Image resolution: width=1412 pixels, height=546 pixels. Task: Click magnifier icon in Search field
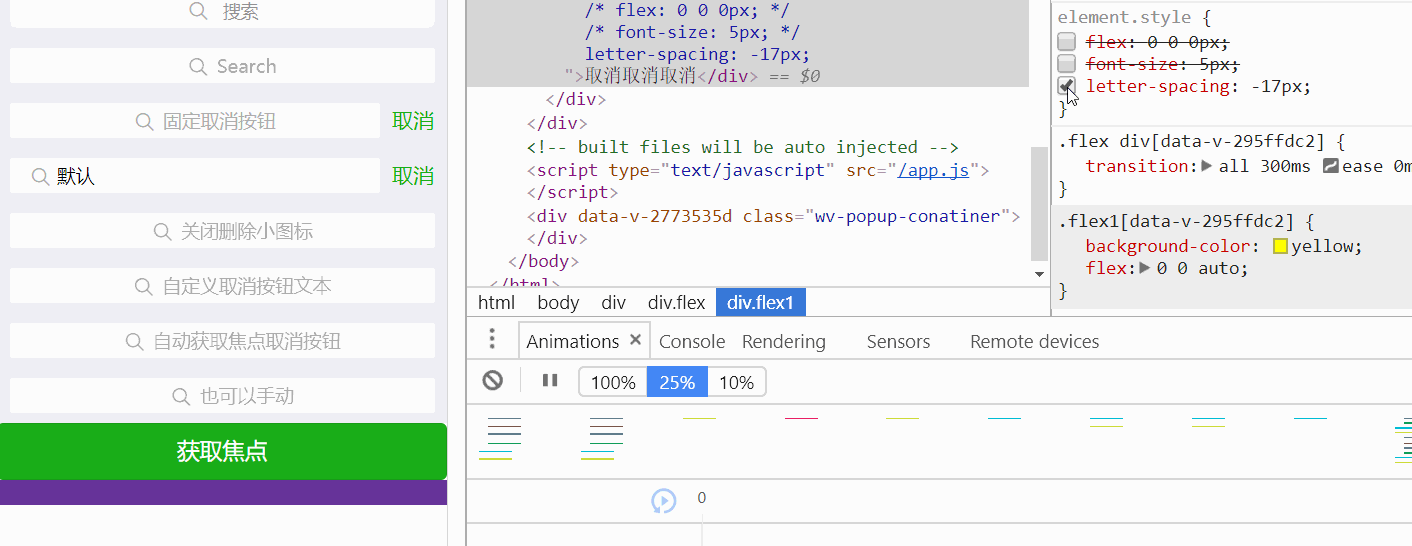point(198,66)
